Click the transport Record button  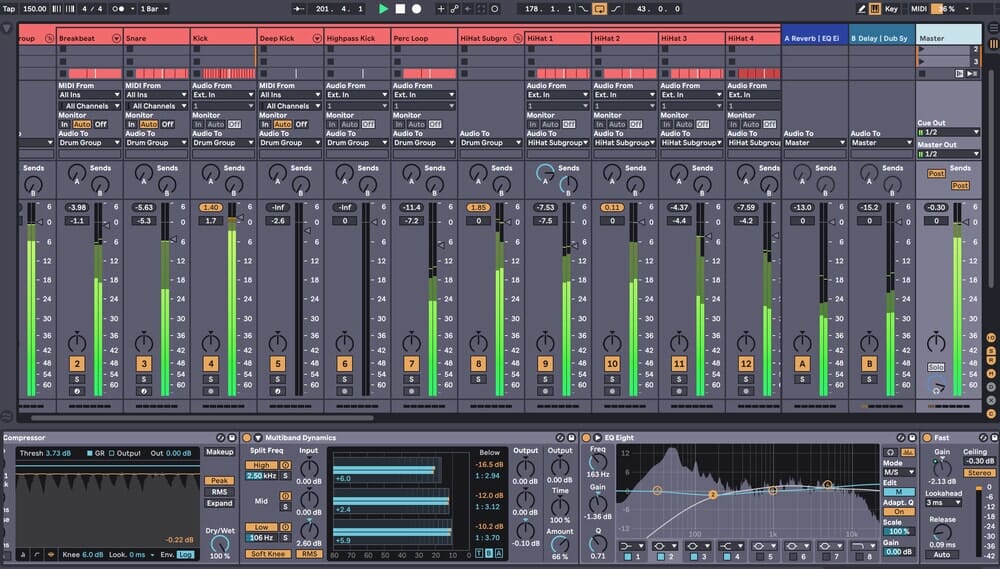(x=416, y=8)
